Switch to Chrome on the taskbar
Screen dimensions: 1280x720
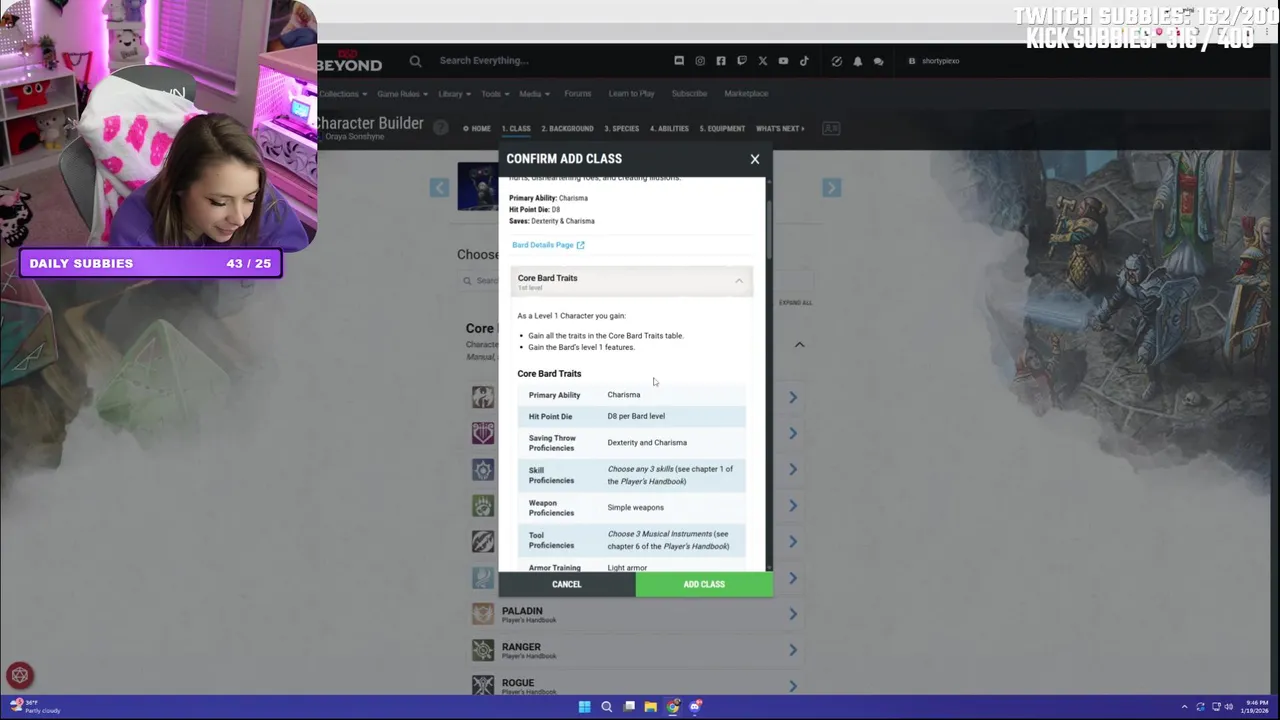click(673, 707)
